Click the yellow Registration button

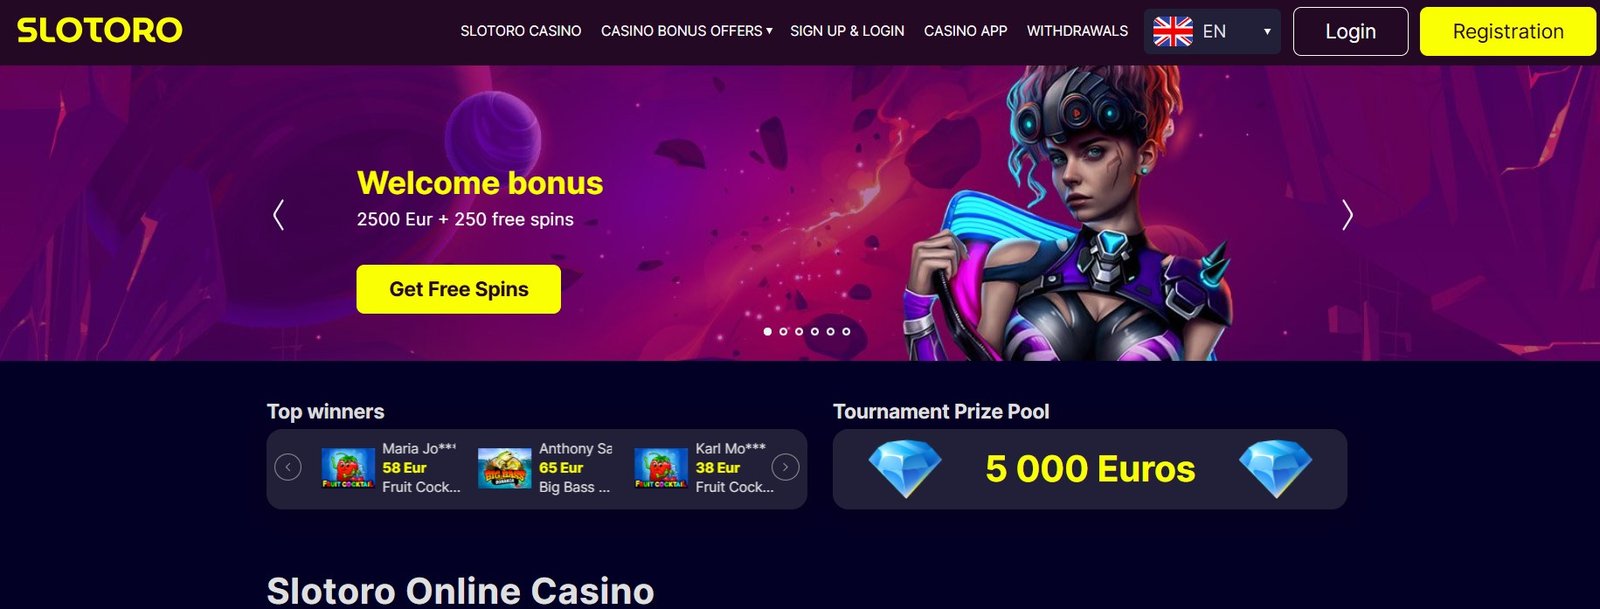[1508, 31]
